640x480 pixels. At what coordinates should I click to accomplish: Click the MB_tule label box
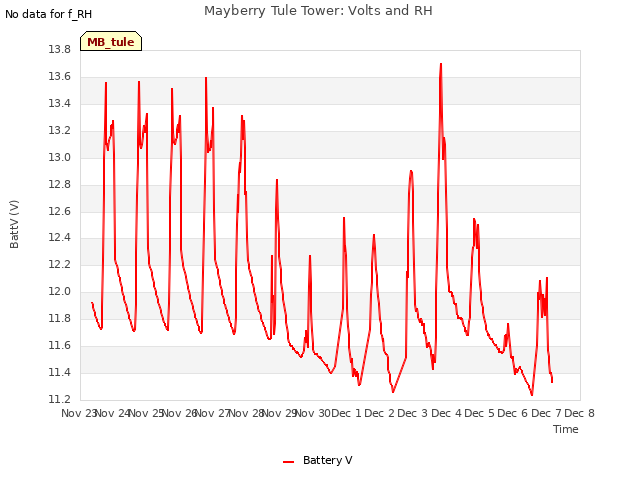pyautogui.click(x=111, y=41)
